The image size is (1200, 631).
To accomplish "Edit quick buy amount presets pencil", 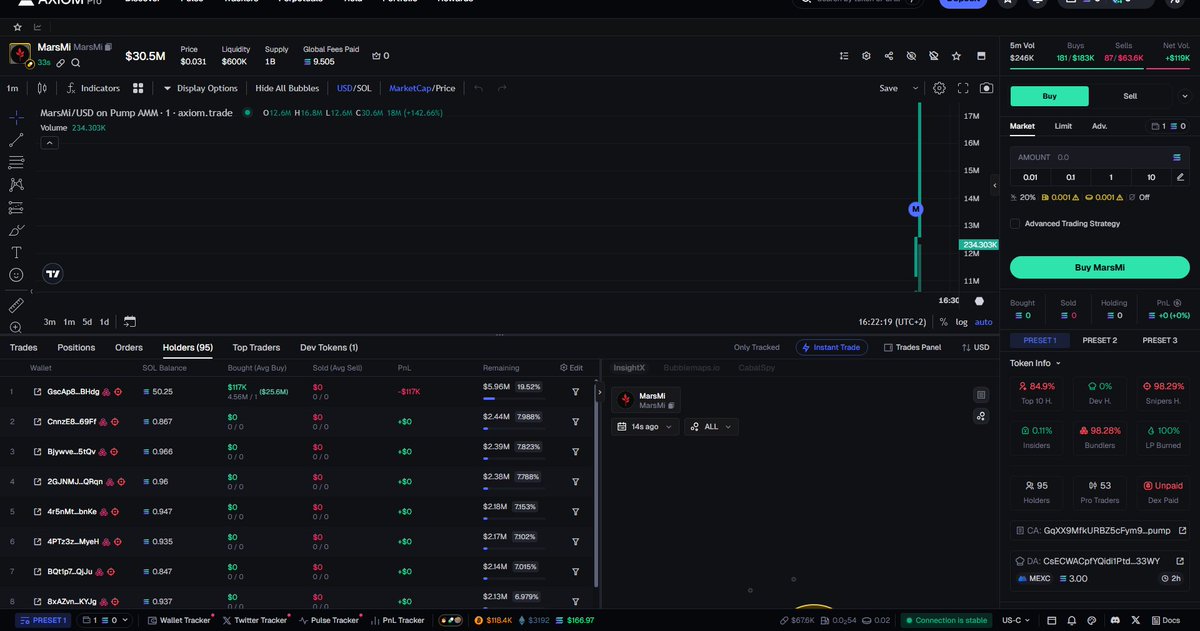I will point(1180,177).
